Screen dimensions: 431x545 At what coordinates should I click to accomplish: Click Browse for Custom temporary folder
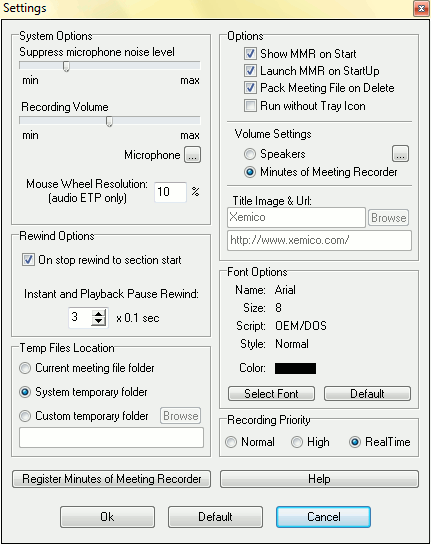[x=180, y=416]
